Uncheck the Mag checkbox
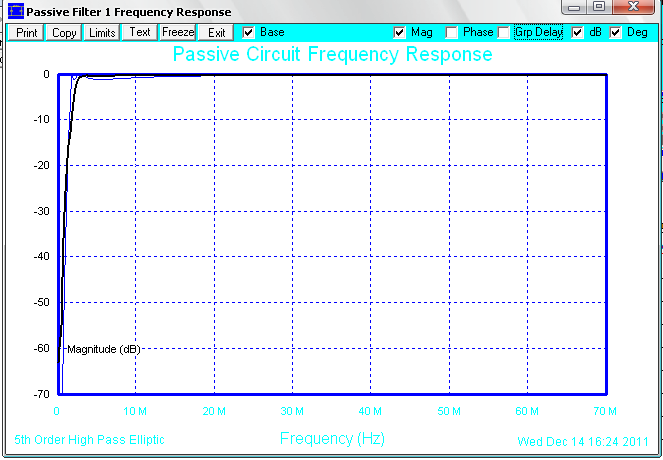This screenshot has width=663, height=460. pyautogui.click(x=399, y=33)
